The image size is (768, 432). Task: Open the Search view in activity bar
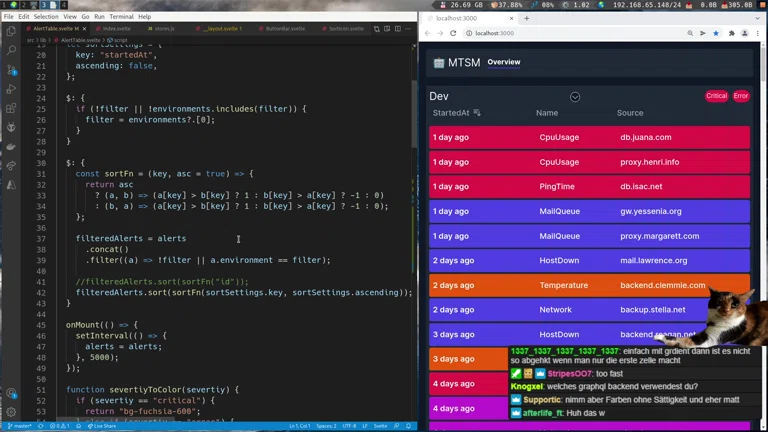(x=11, y=50)
